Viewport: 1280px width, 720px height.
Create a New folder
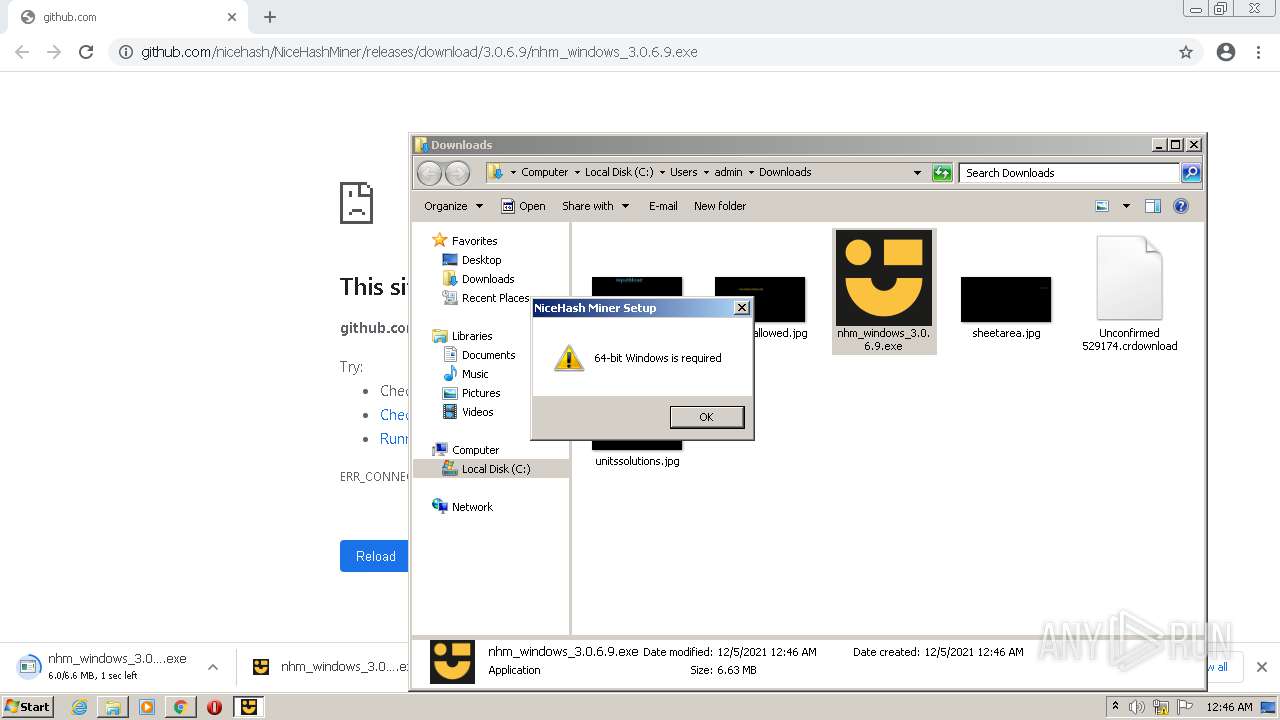coord(720,206)
